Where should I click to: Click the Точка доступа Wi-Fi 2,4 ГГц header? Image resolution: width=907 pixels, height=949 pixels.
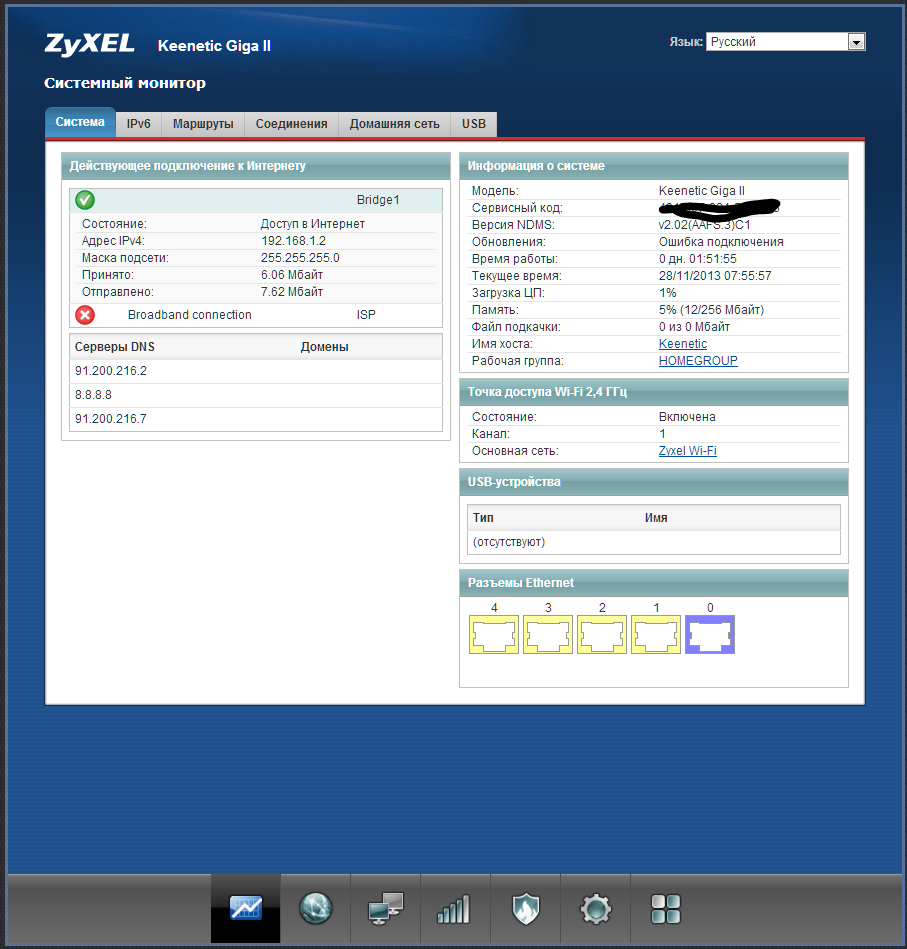pyautogui.click(x=653, y=392)
